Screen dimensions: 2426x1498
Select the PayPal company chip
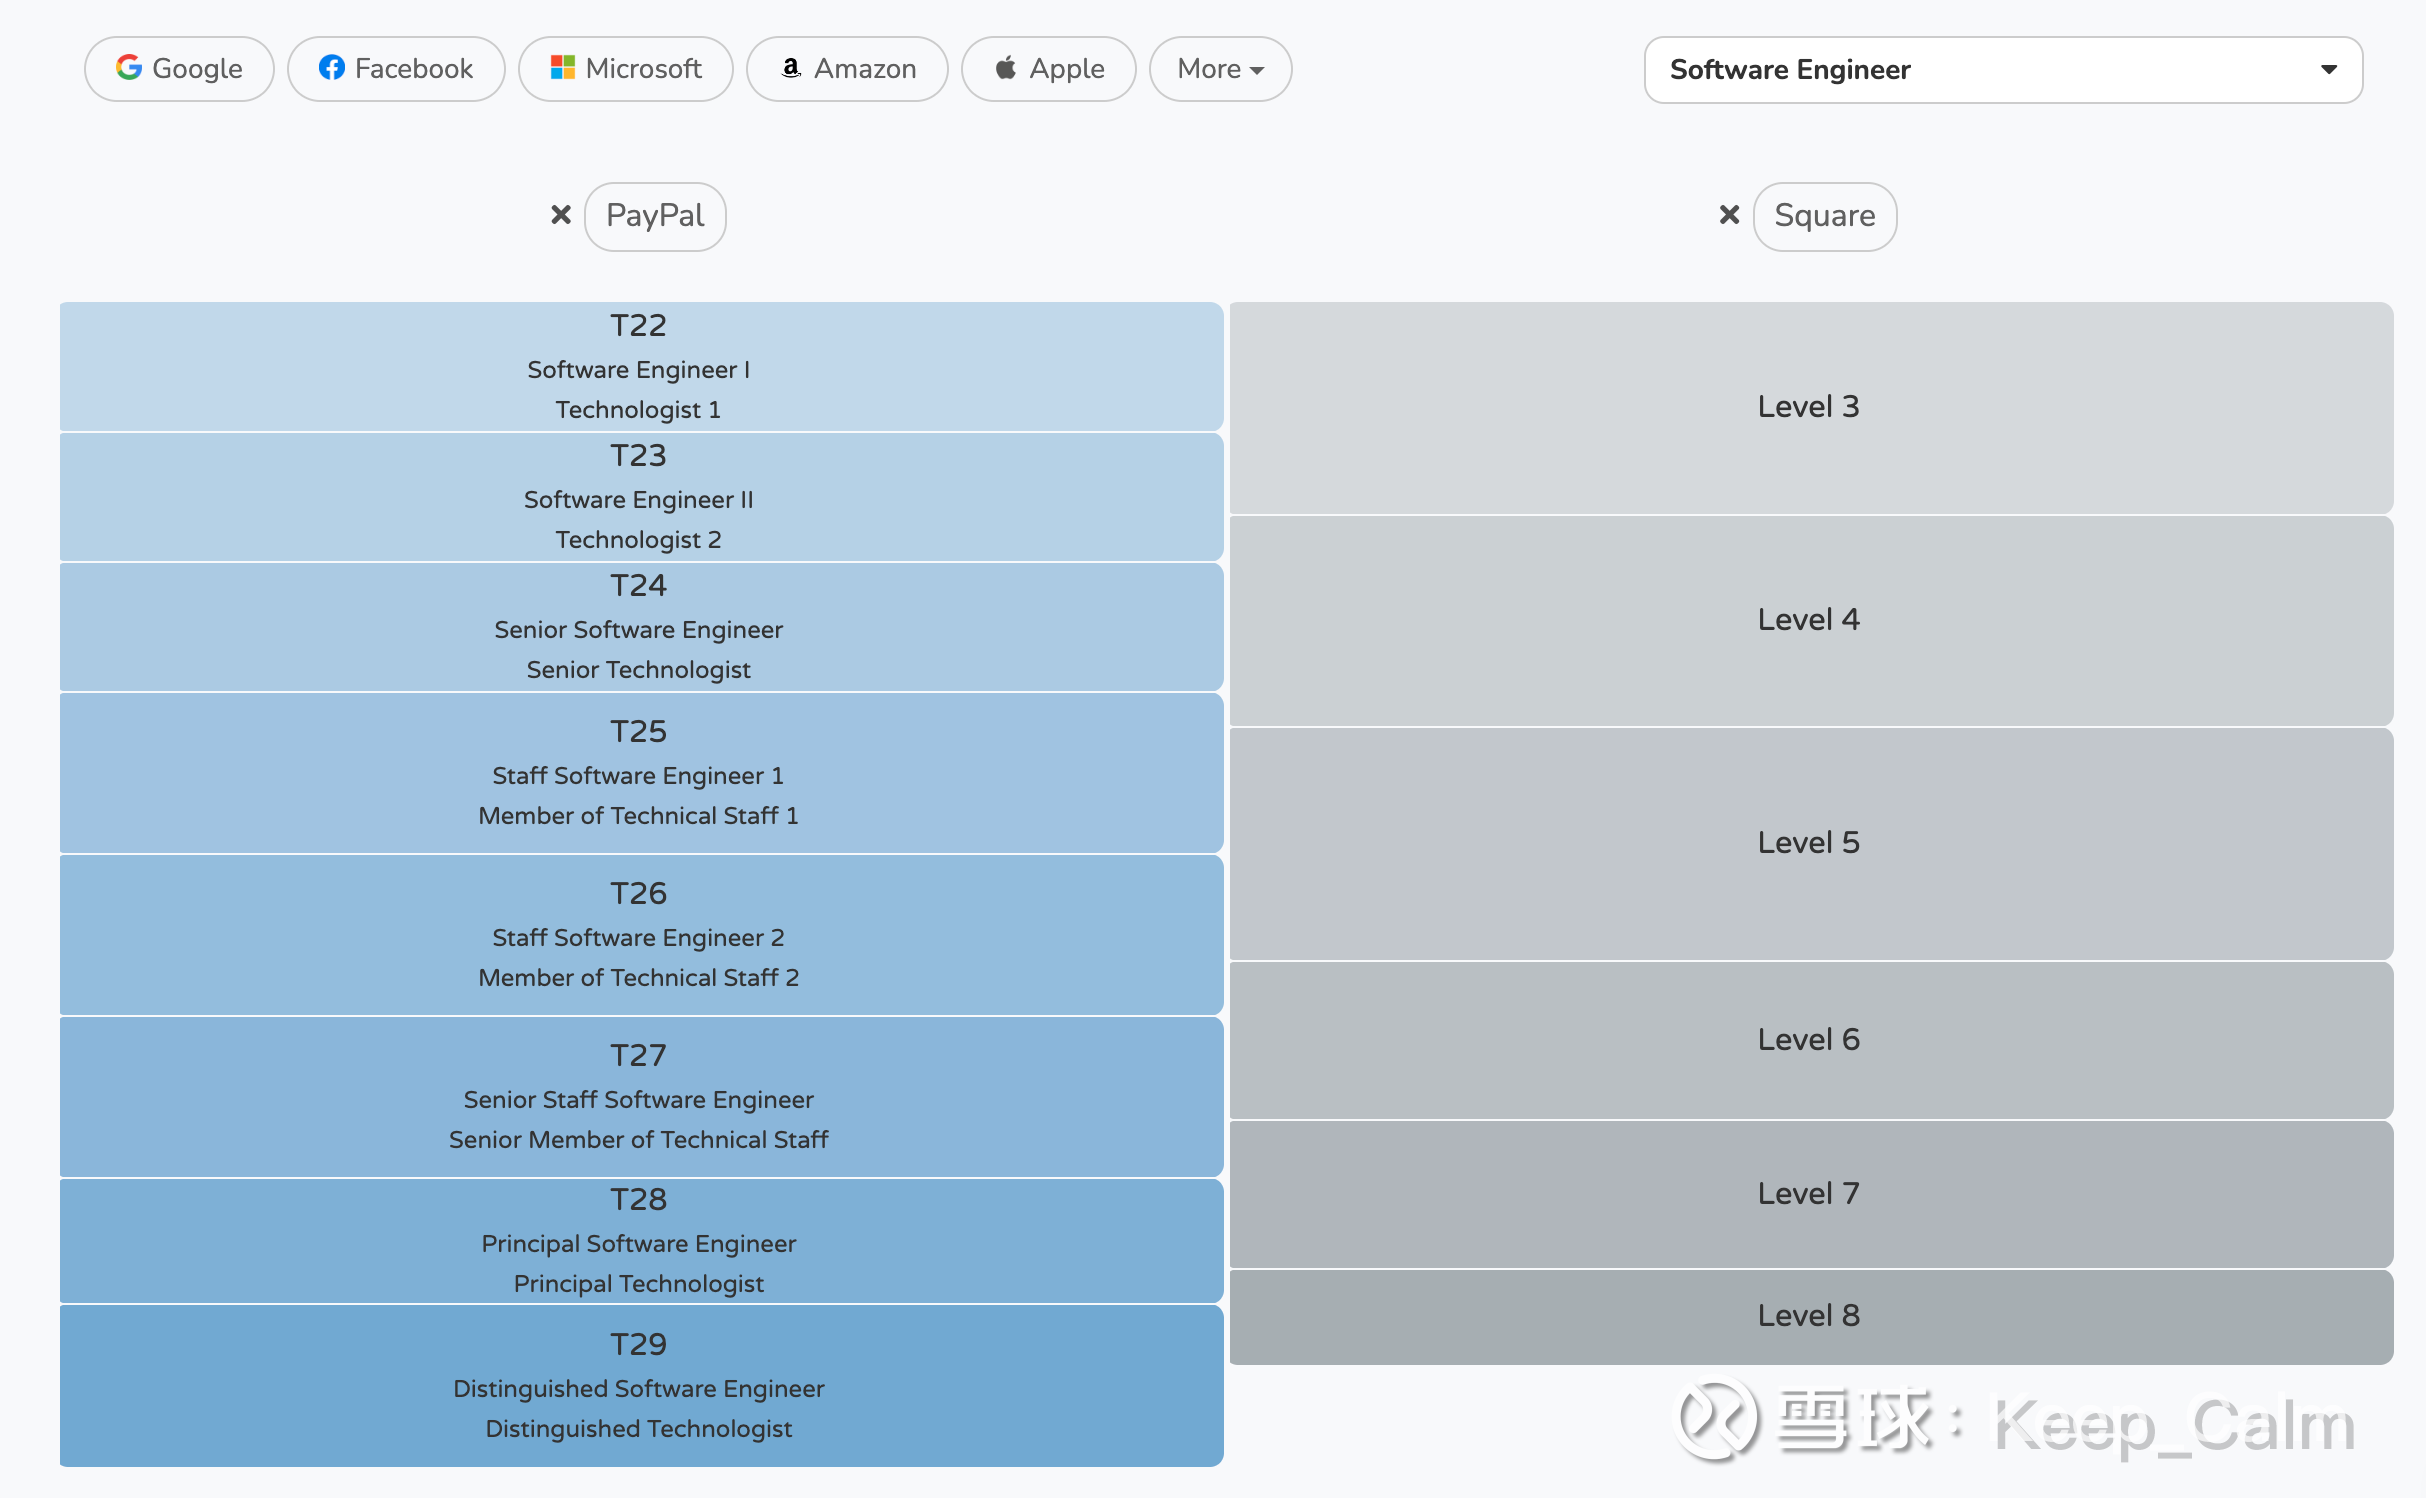tap(655, 216)
